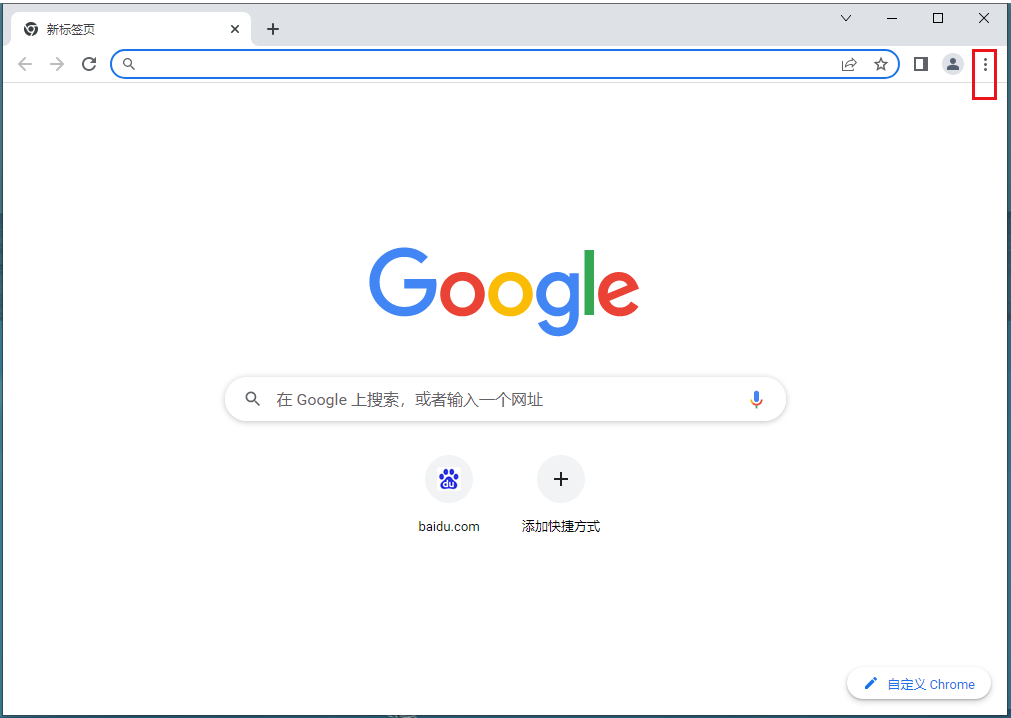Open a new tab with plus button
The height and width of the screenshot is (718, 1011).
pyautogui.click(x=273, y=29)
